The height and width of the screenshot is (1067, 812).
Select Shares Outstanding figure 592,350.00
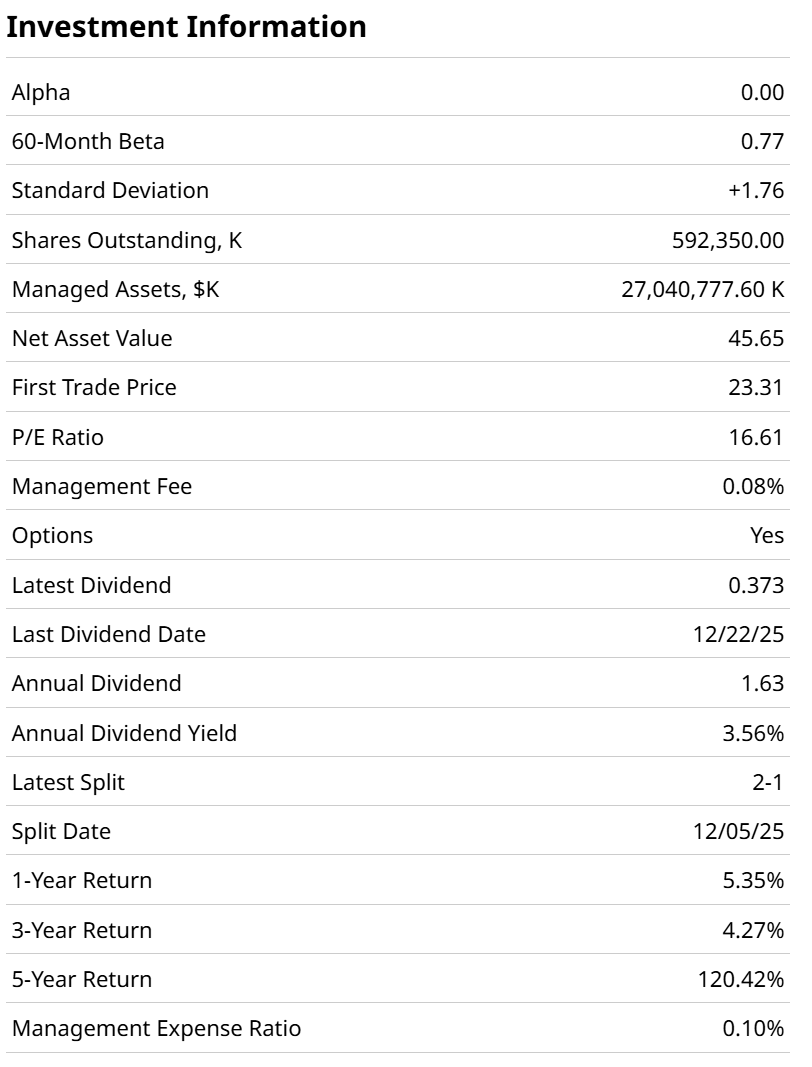click(x=728, y=240)
